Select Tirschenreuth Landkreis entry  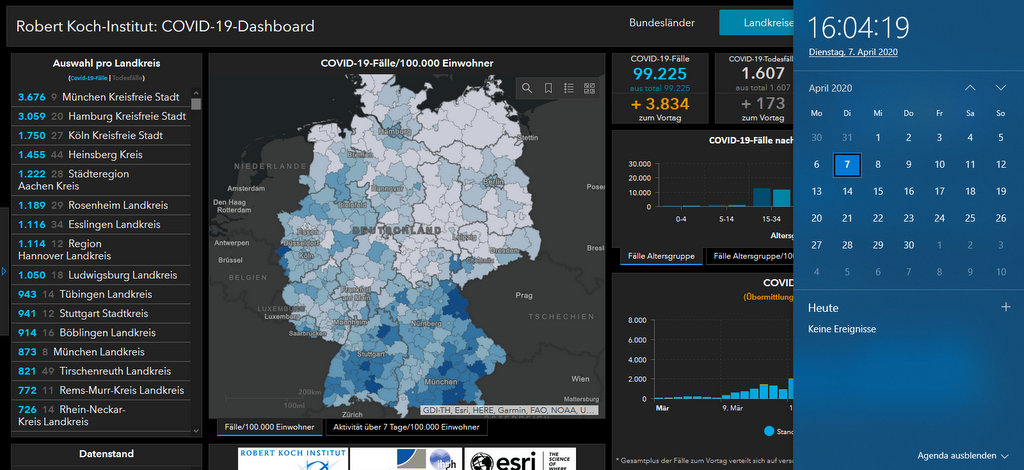click(x=101, y=371)
